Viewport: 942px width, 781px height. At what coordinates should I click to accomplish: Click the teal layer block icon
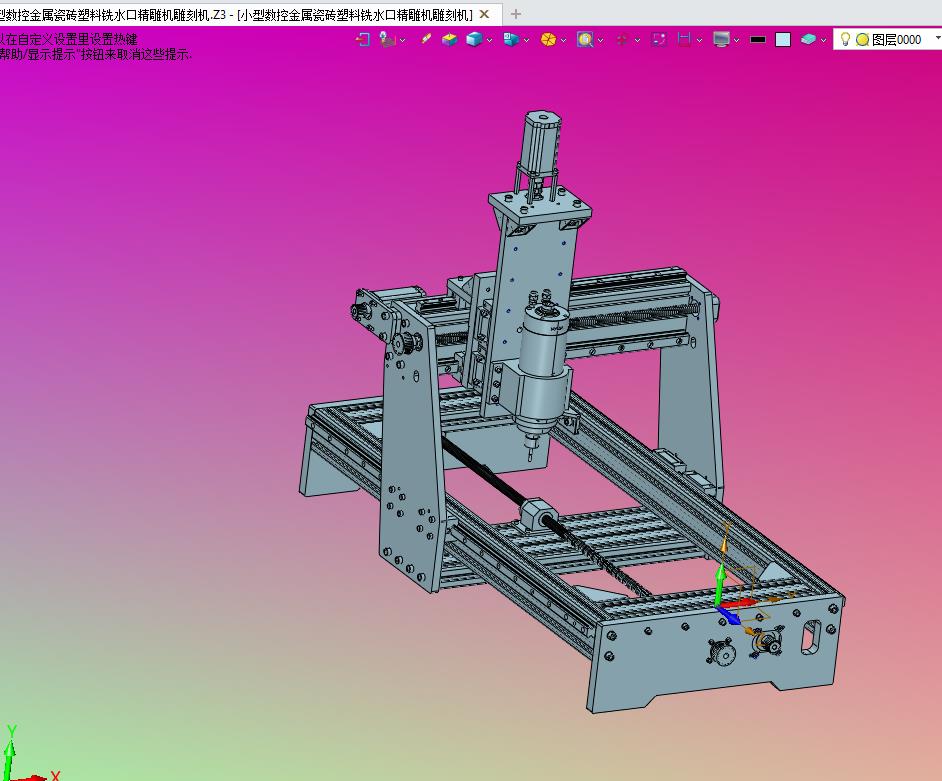[x=809, y=40]
